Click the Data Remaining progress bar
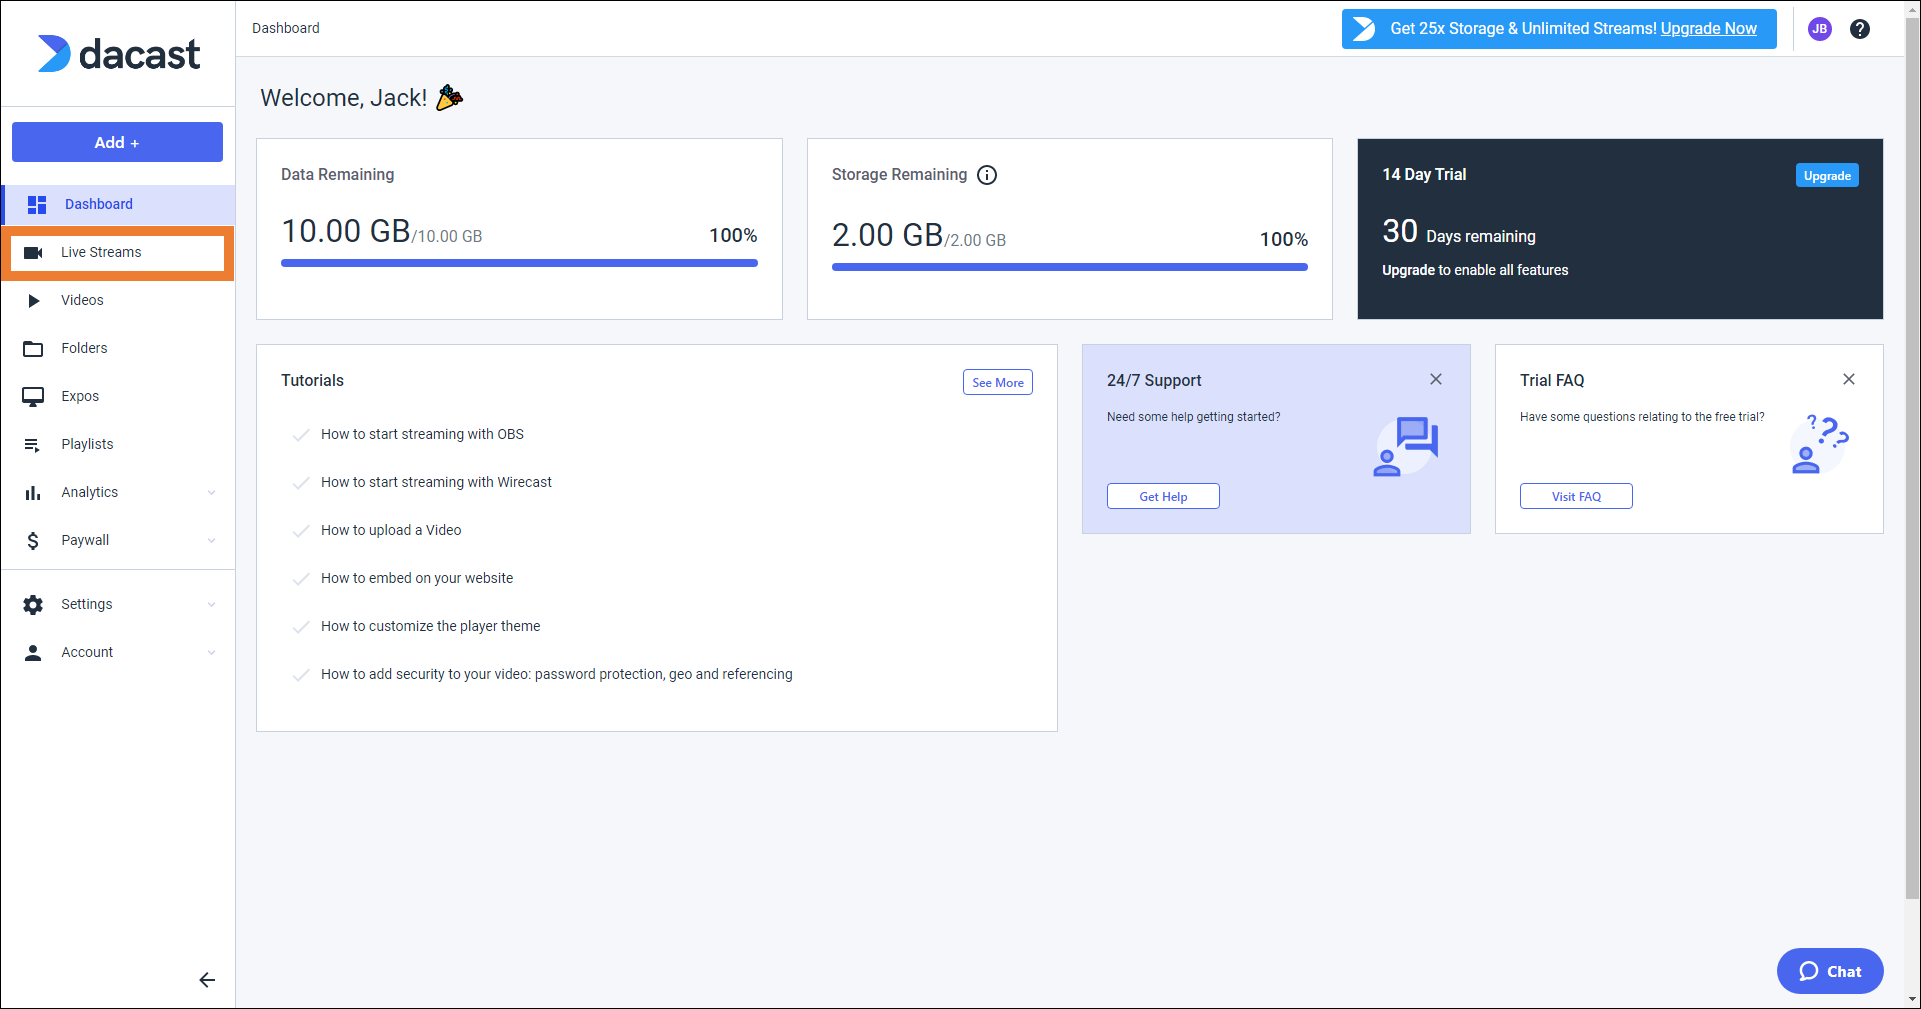The image size is (1921, 1009). [x=519, y=263]
